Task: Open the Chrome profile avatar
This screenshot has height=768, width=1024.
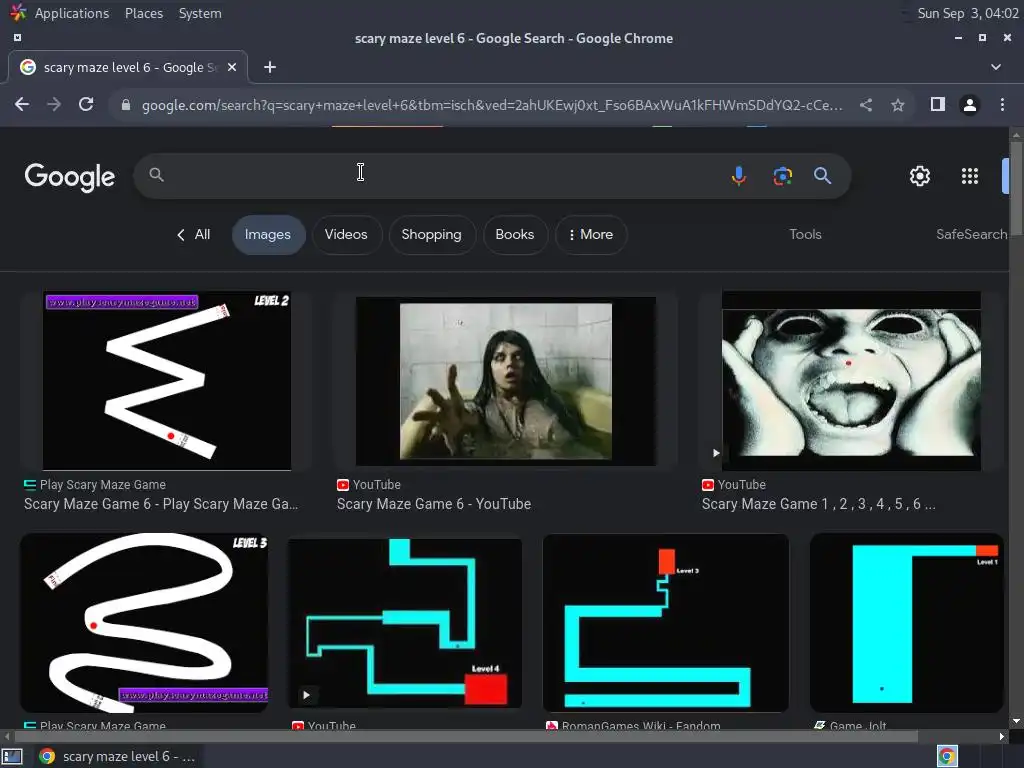Action: coord(970,104)
